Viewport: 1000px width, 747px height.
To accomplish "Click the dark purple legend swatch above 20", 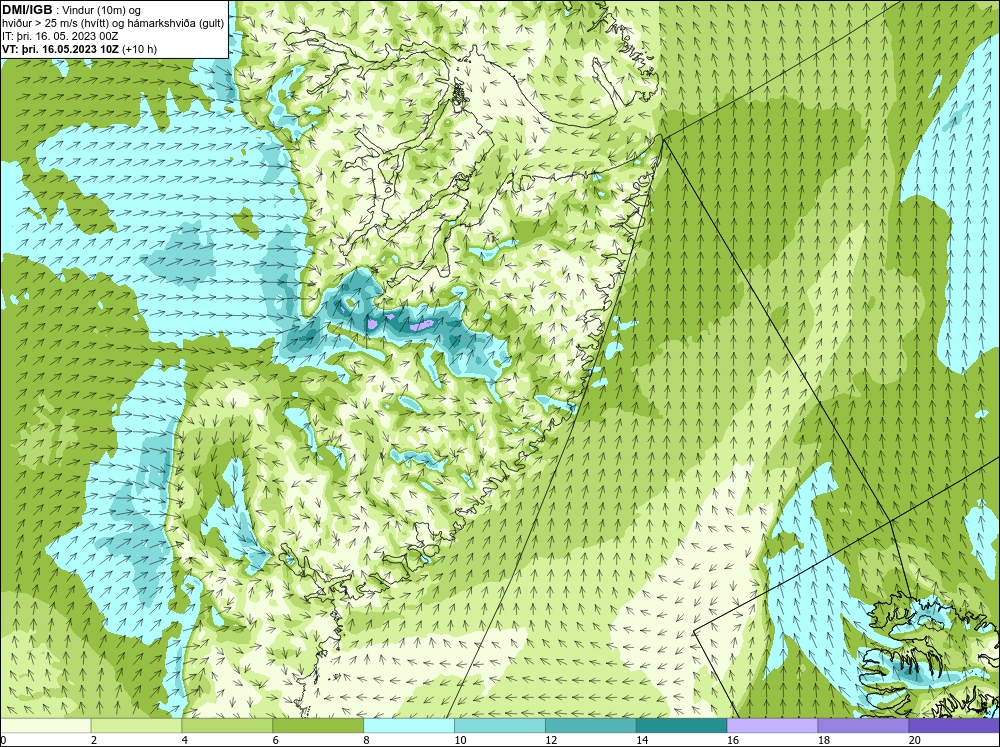I will tap(953, 725).
